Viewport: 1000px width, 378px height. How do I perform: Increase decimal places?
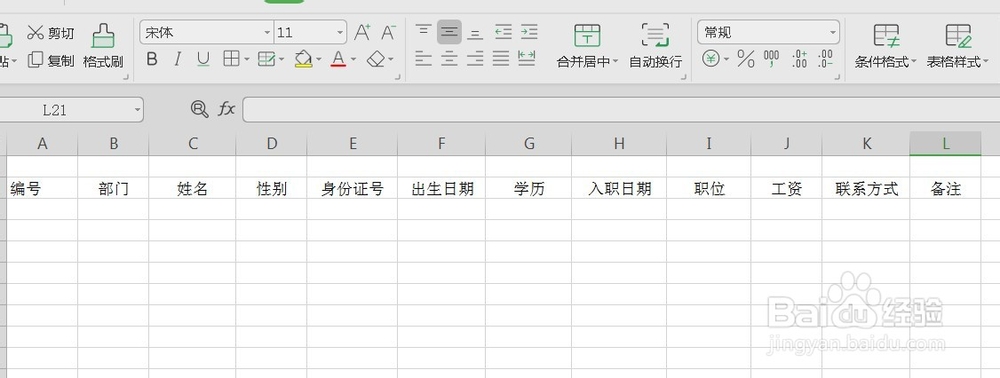[x=799, y=59]
